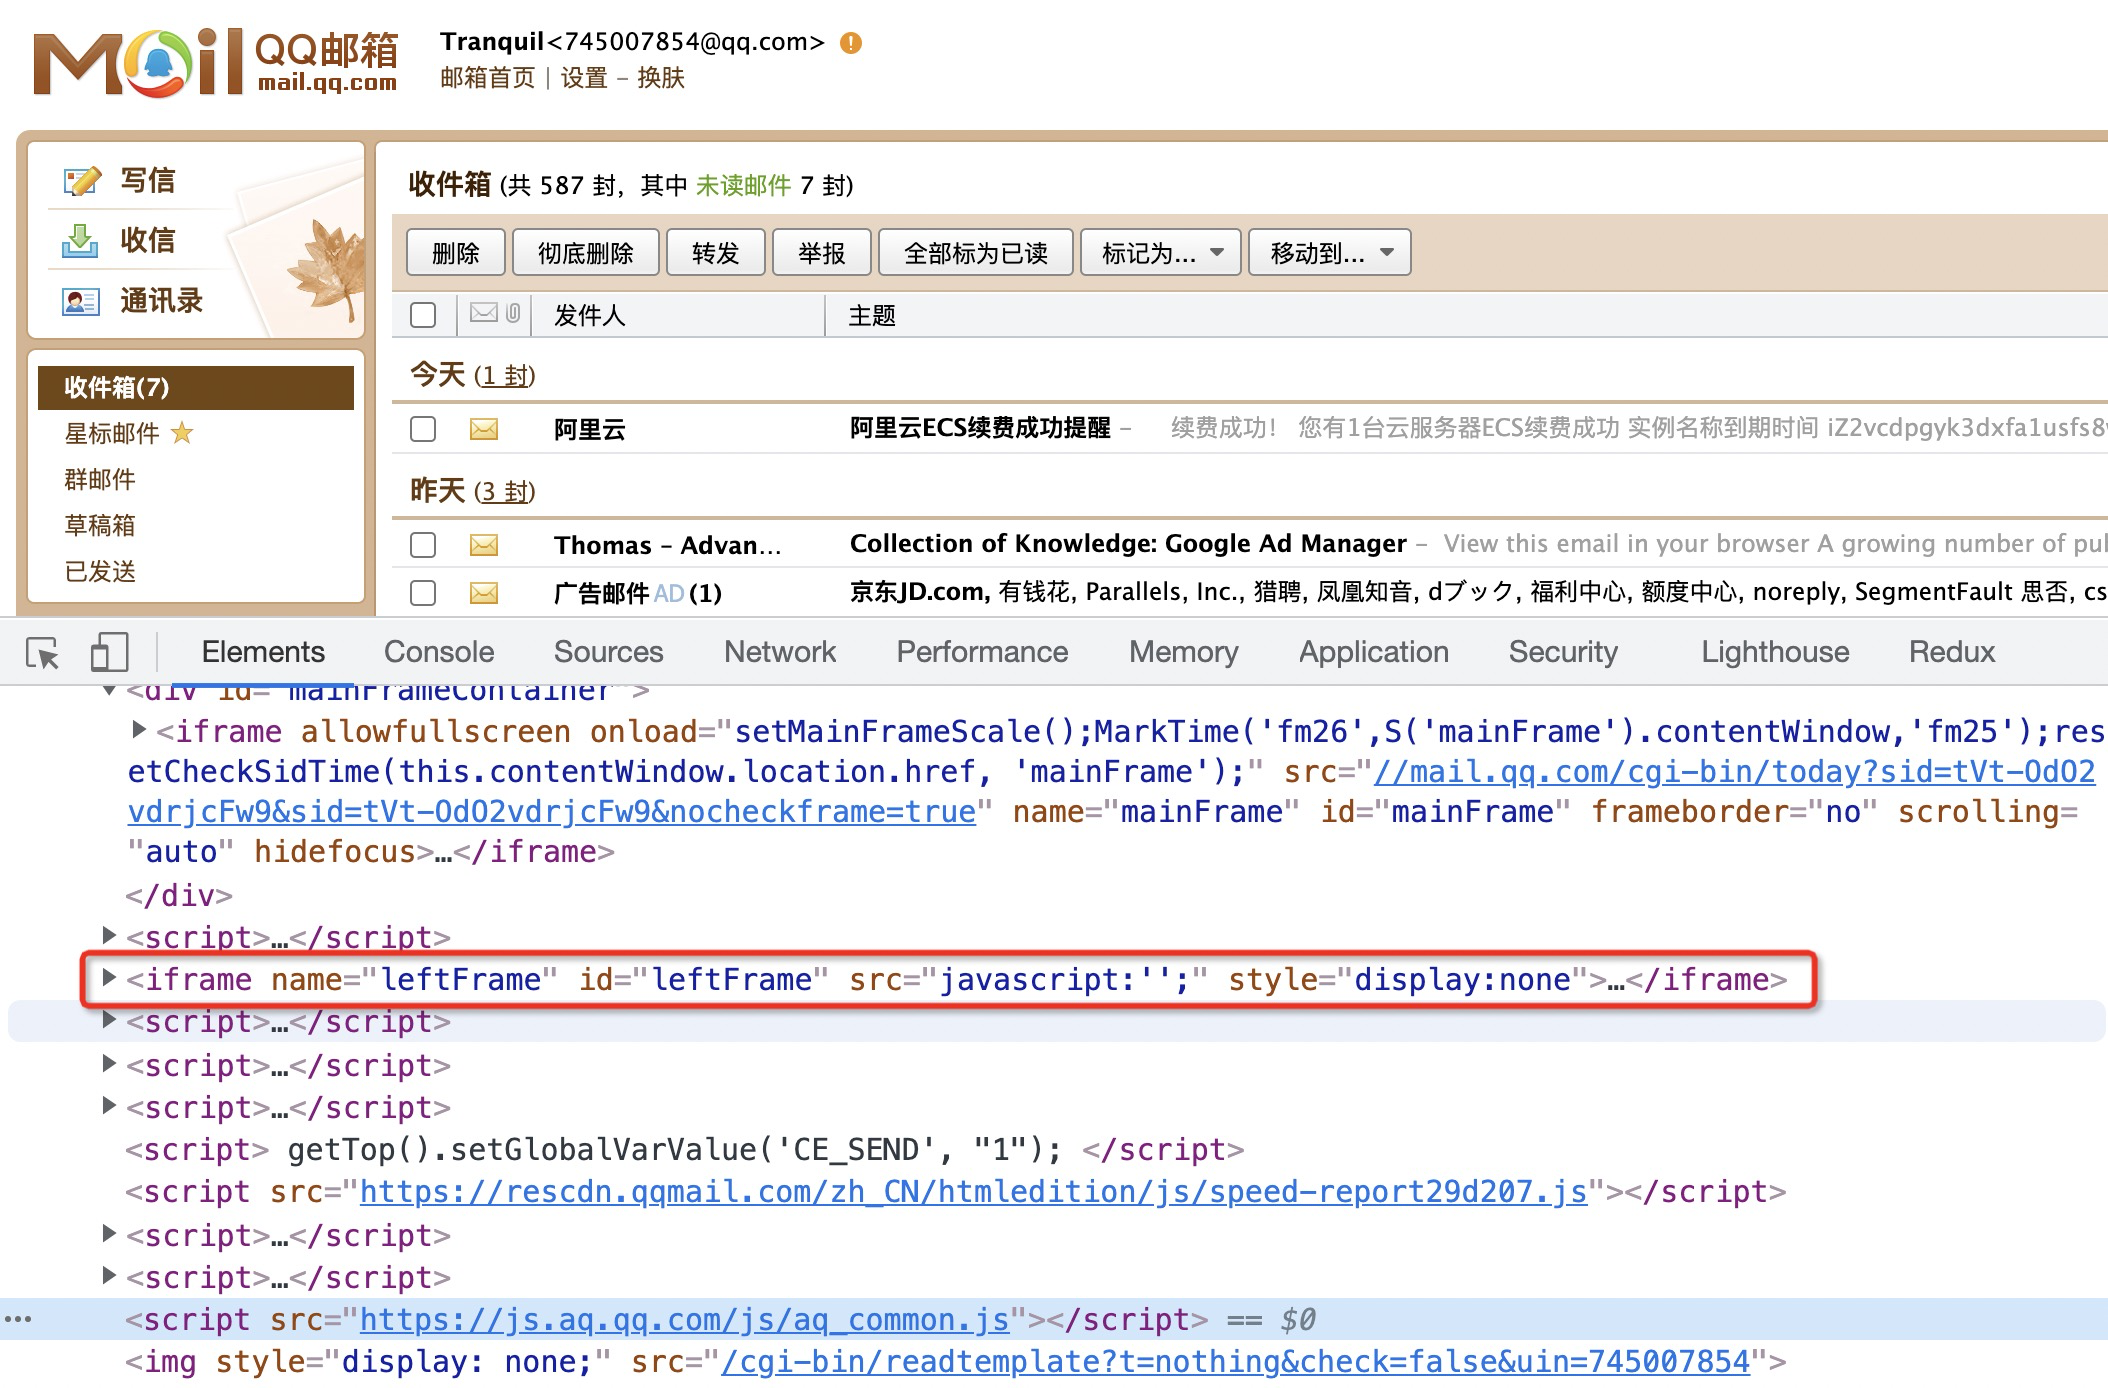
Task: Open the Application tab
Action: click(x=1373, y=652)
